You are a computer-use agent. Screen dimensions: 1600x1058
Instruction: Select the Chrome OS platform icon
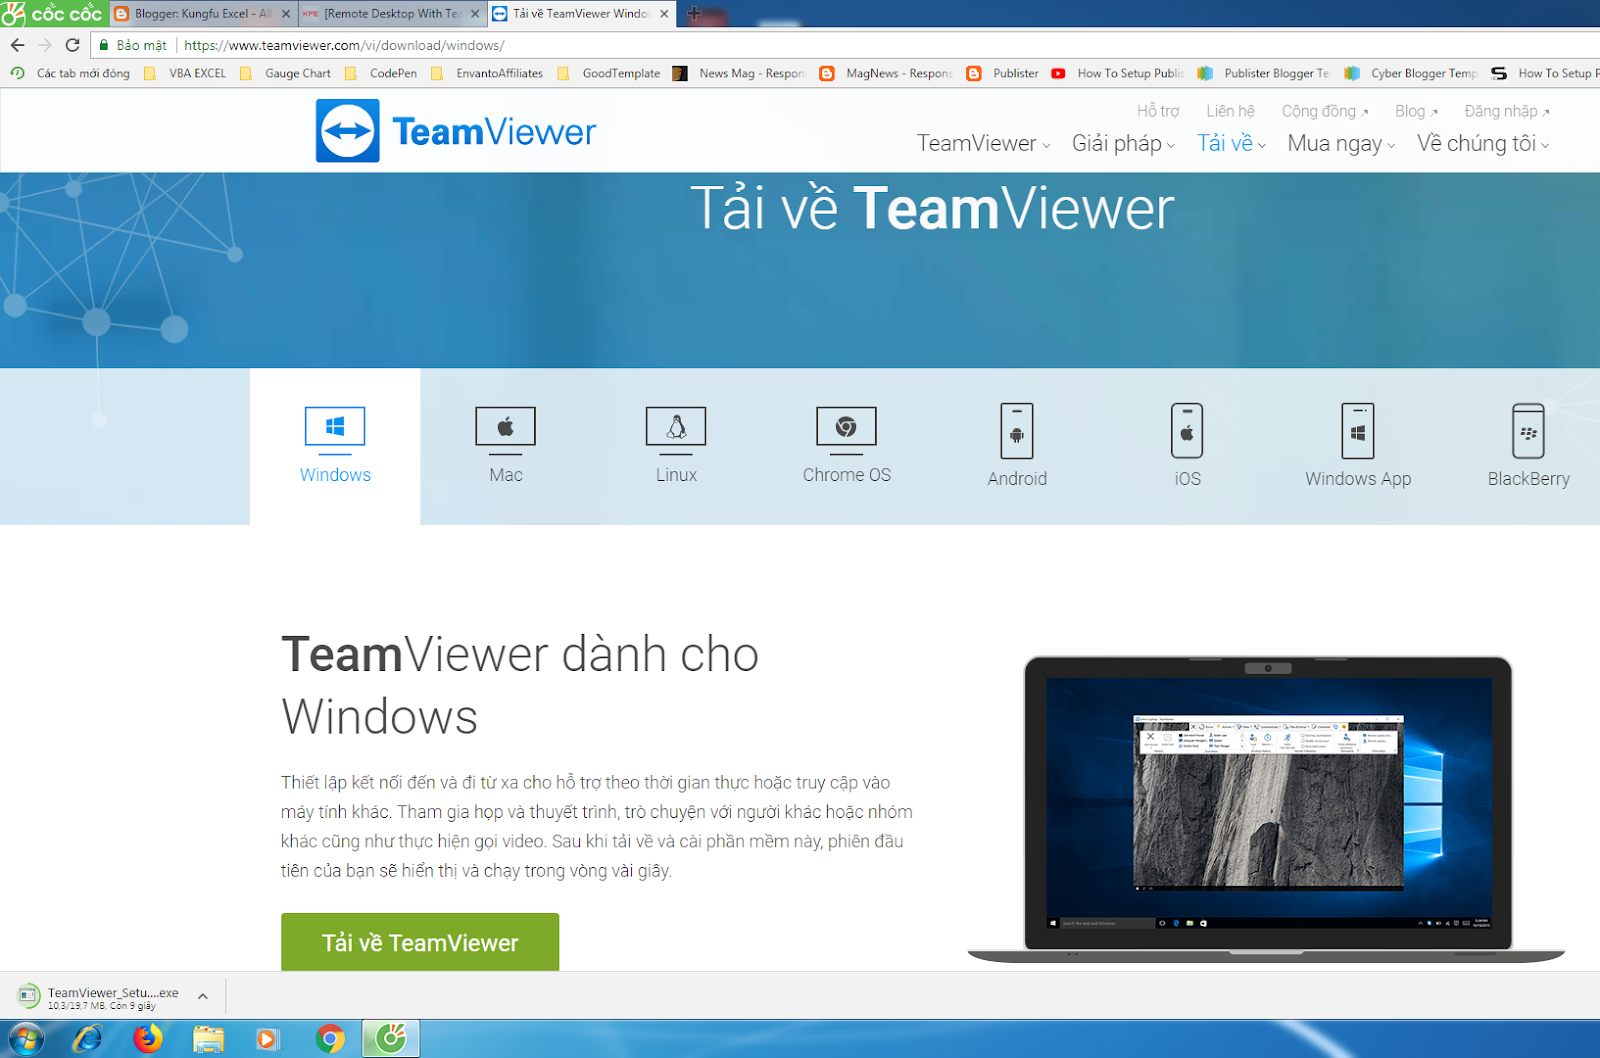click(846, 427)
